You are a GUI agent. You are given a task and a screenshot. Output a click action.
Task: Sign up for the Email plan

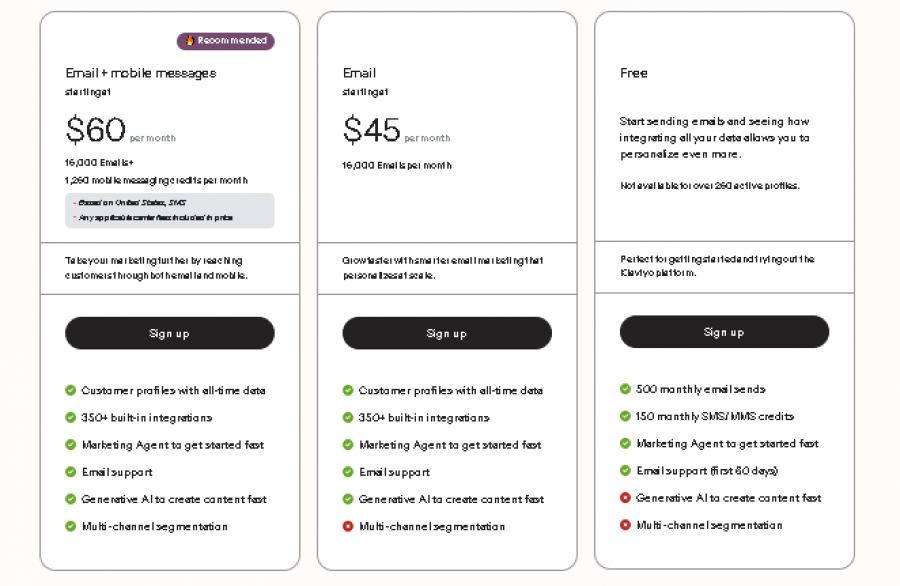pyautogui.click(x=447, y=333)
